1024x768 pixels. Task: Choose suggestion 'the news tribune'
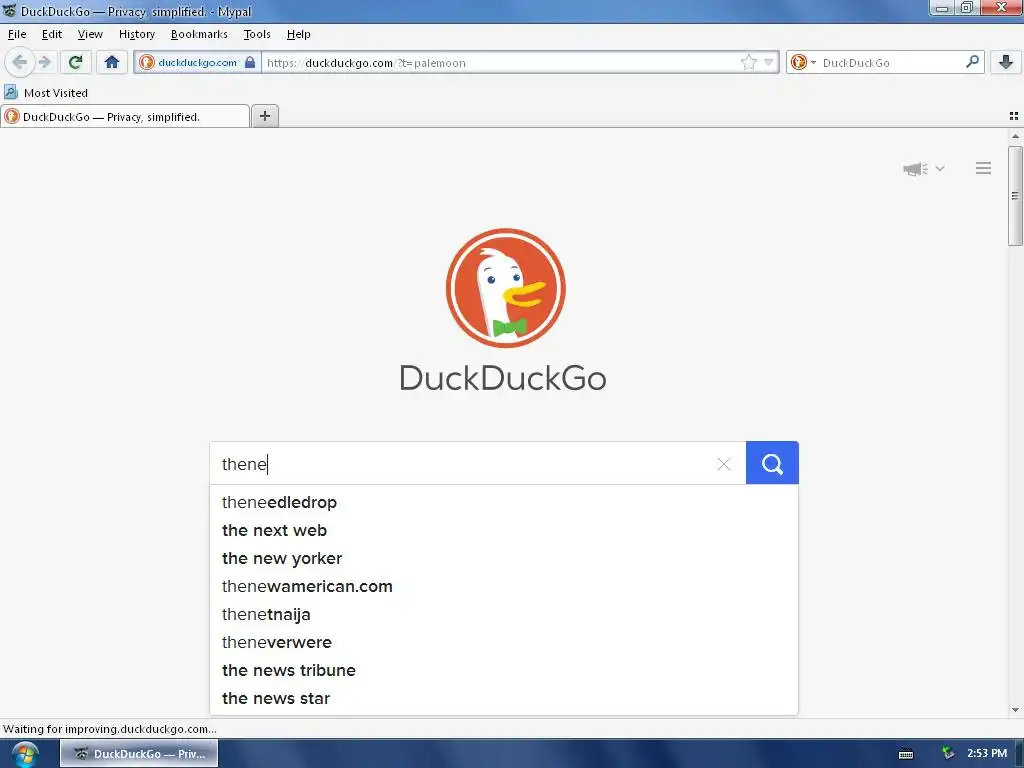pyautogui.click(x=504, y=671)
